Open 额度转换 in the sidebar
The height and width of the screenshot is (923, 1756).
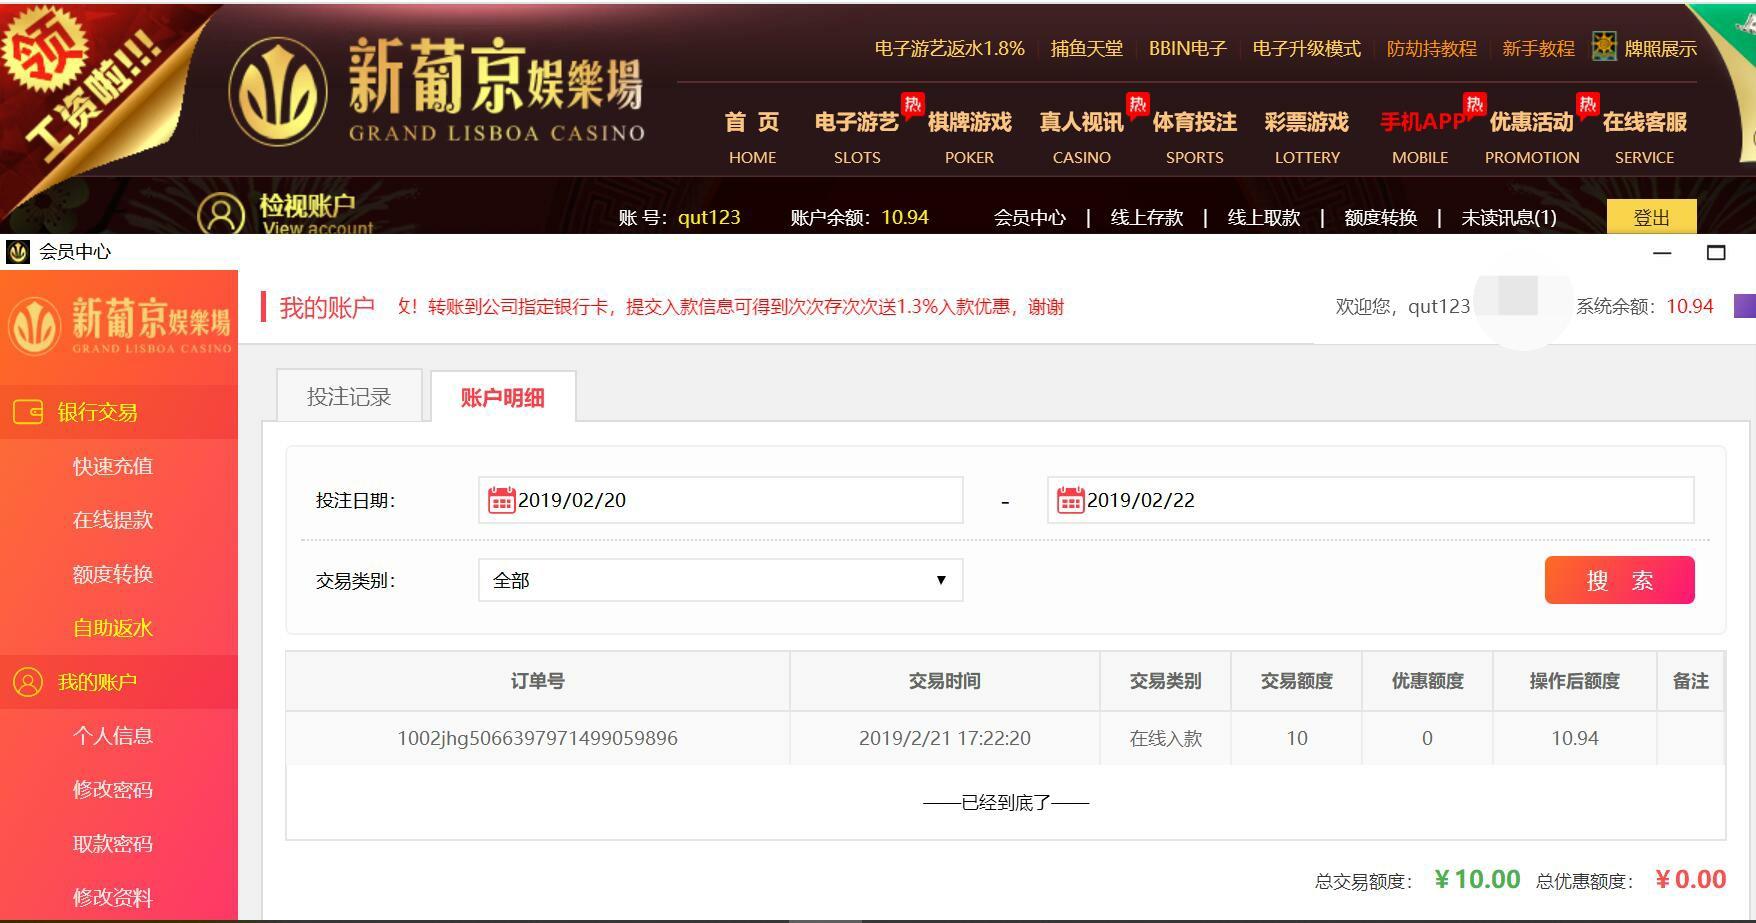112,574
